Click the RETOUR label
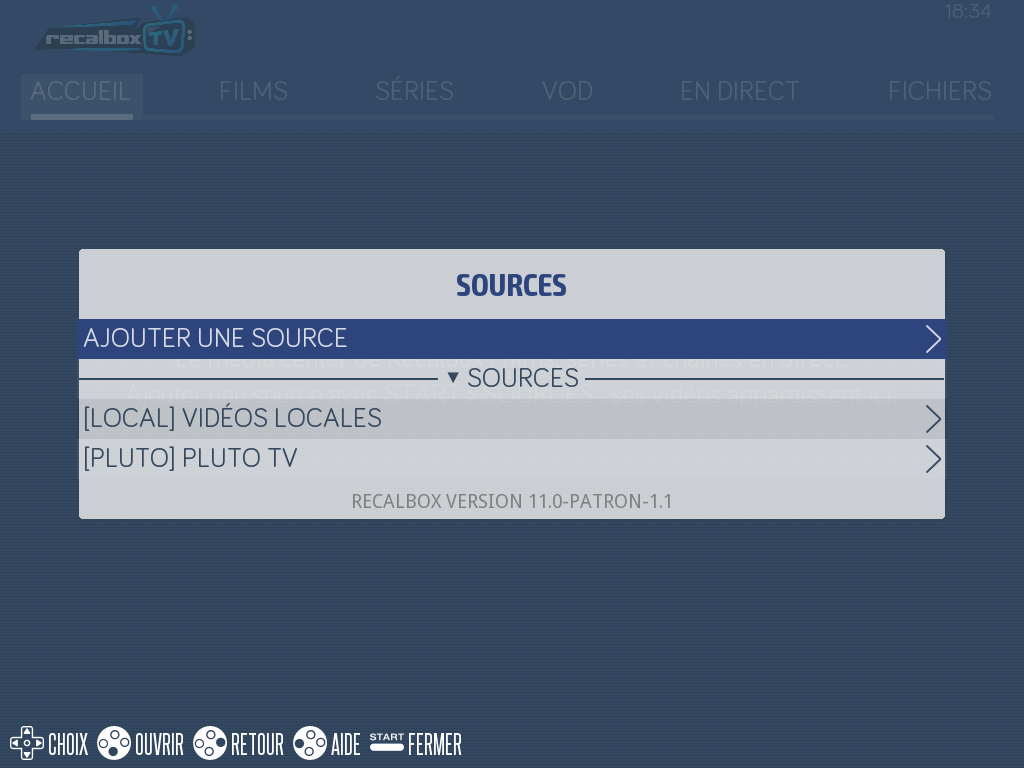This screenshot has width=1024, height=768. [x=257, y=744]
